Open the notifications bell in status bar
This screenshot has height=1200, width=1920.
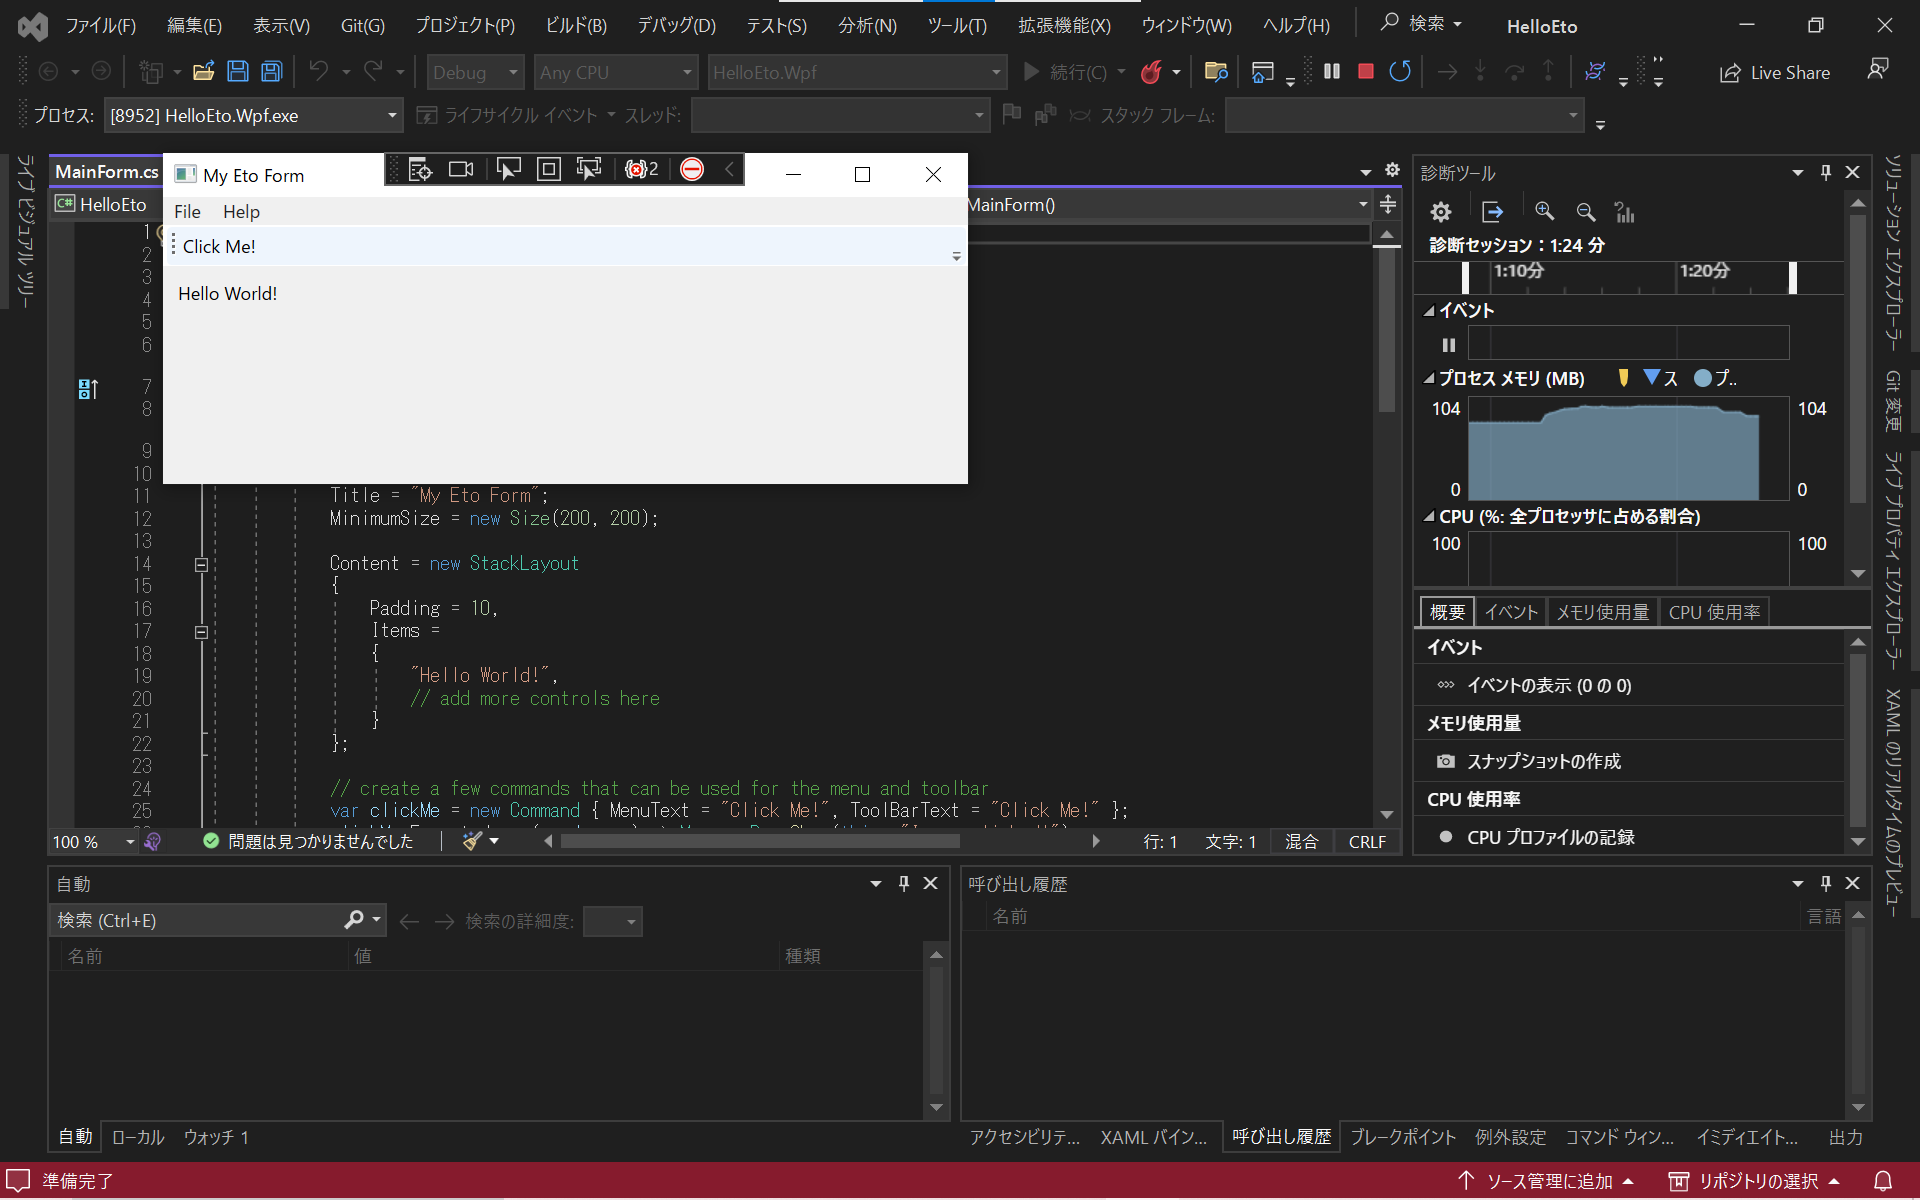point(1882,1181)
